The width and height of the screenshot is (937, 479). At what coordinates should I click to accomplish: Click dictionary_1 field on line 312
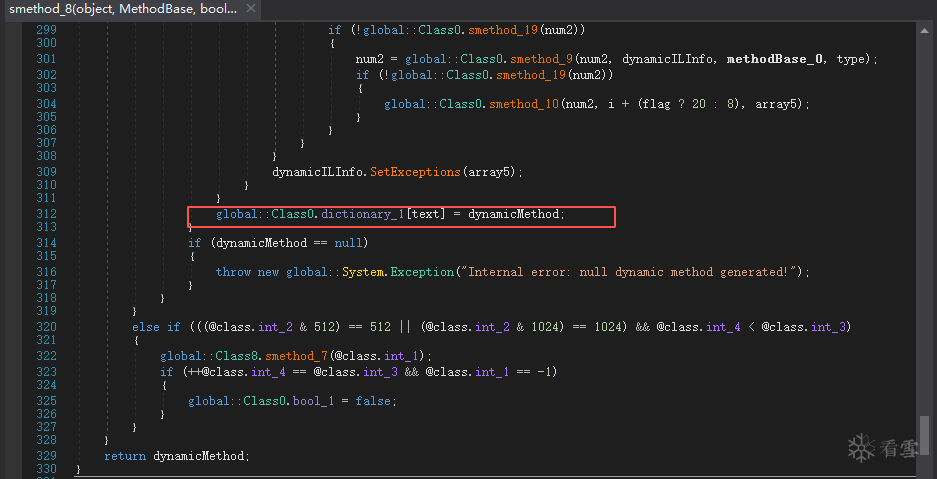[x=363, y=214]
